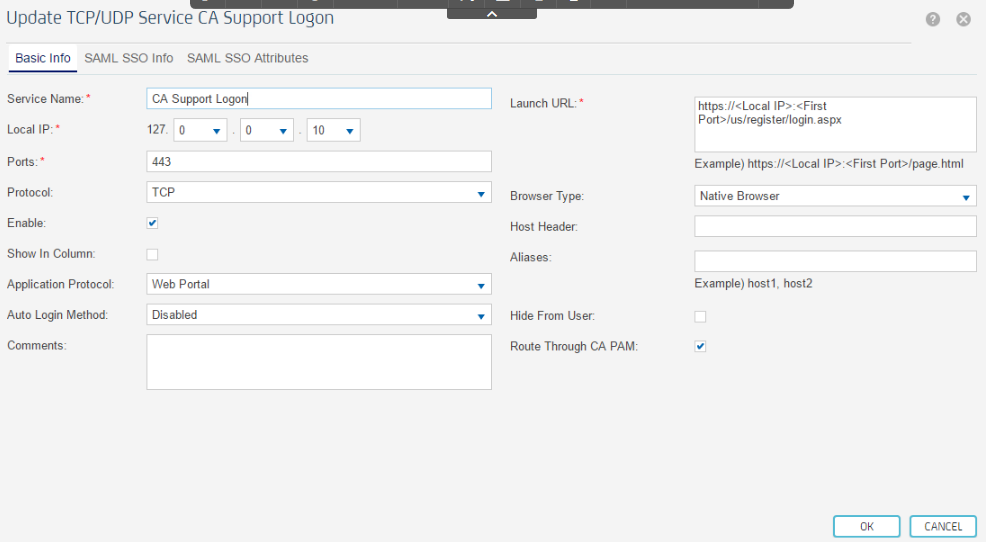Click the Host Header input field

coord(835,226)
